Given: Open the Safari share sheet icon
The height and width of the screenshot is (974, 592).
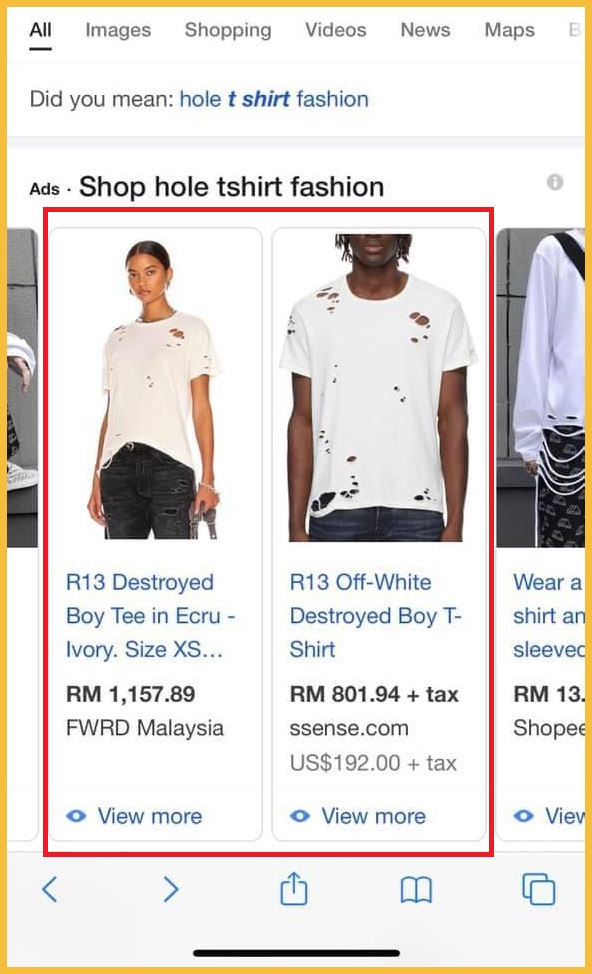Looking at the screenshot, I should [x=293, y=888].
